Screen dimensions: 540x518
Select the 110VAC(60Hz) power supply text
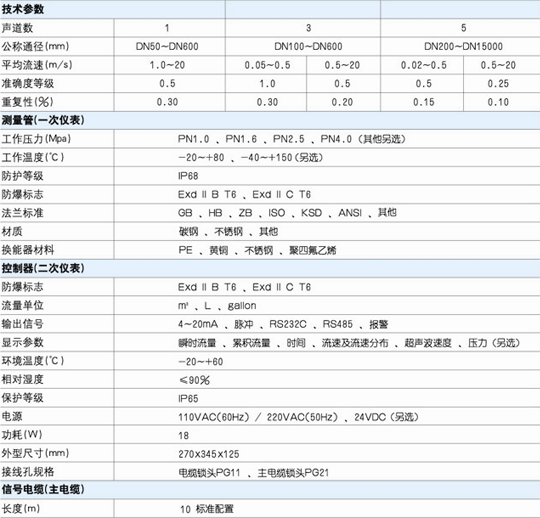point(214,417)
